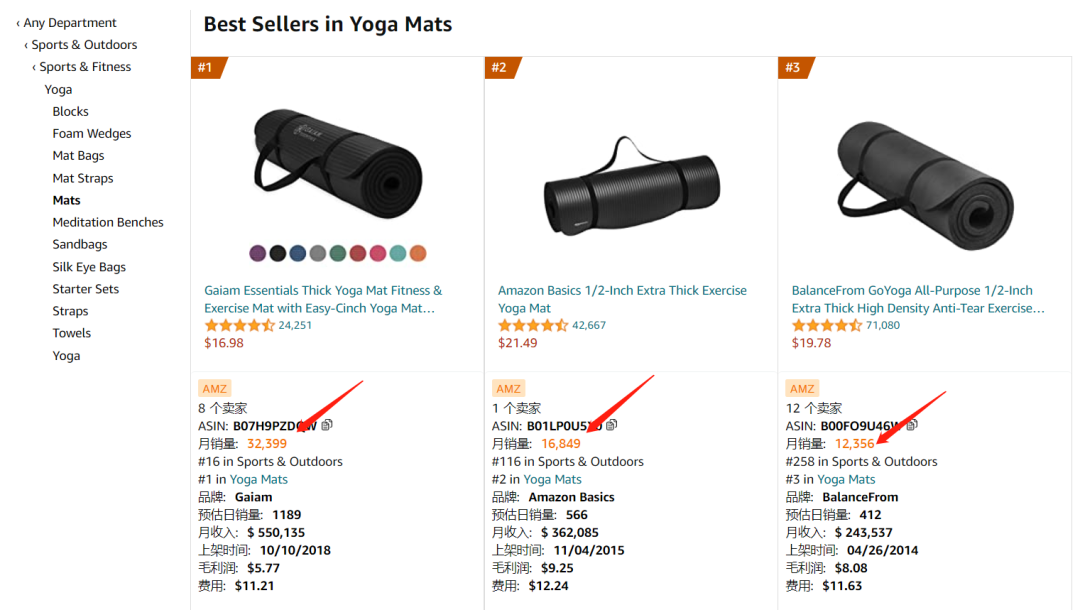Copy ASIN of the Gaiam yoga mat
The height and width of the screenshot is (610, 1080).
click(x=327, y=425)
